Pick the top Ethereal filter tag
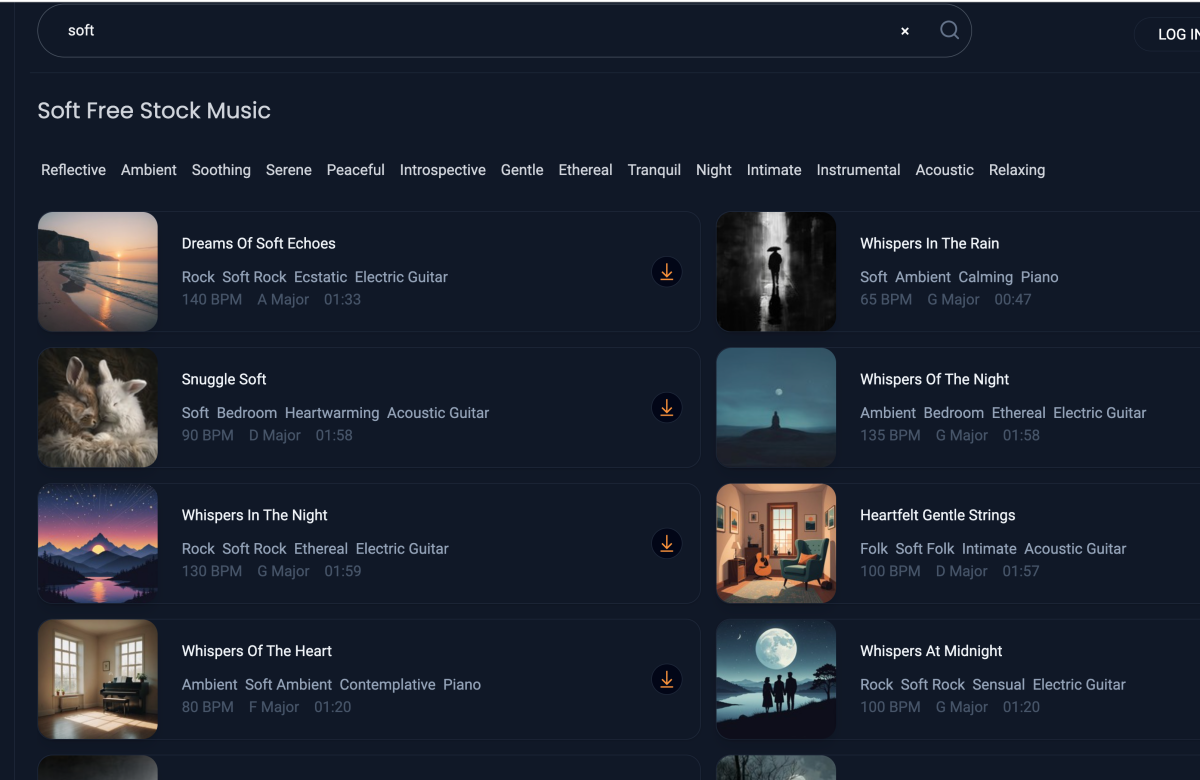Screen dimensions: 1200x780 pyautogui.click(x=586, y=170)
